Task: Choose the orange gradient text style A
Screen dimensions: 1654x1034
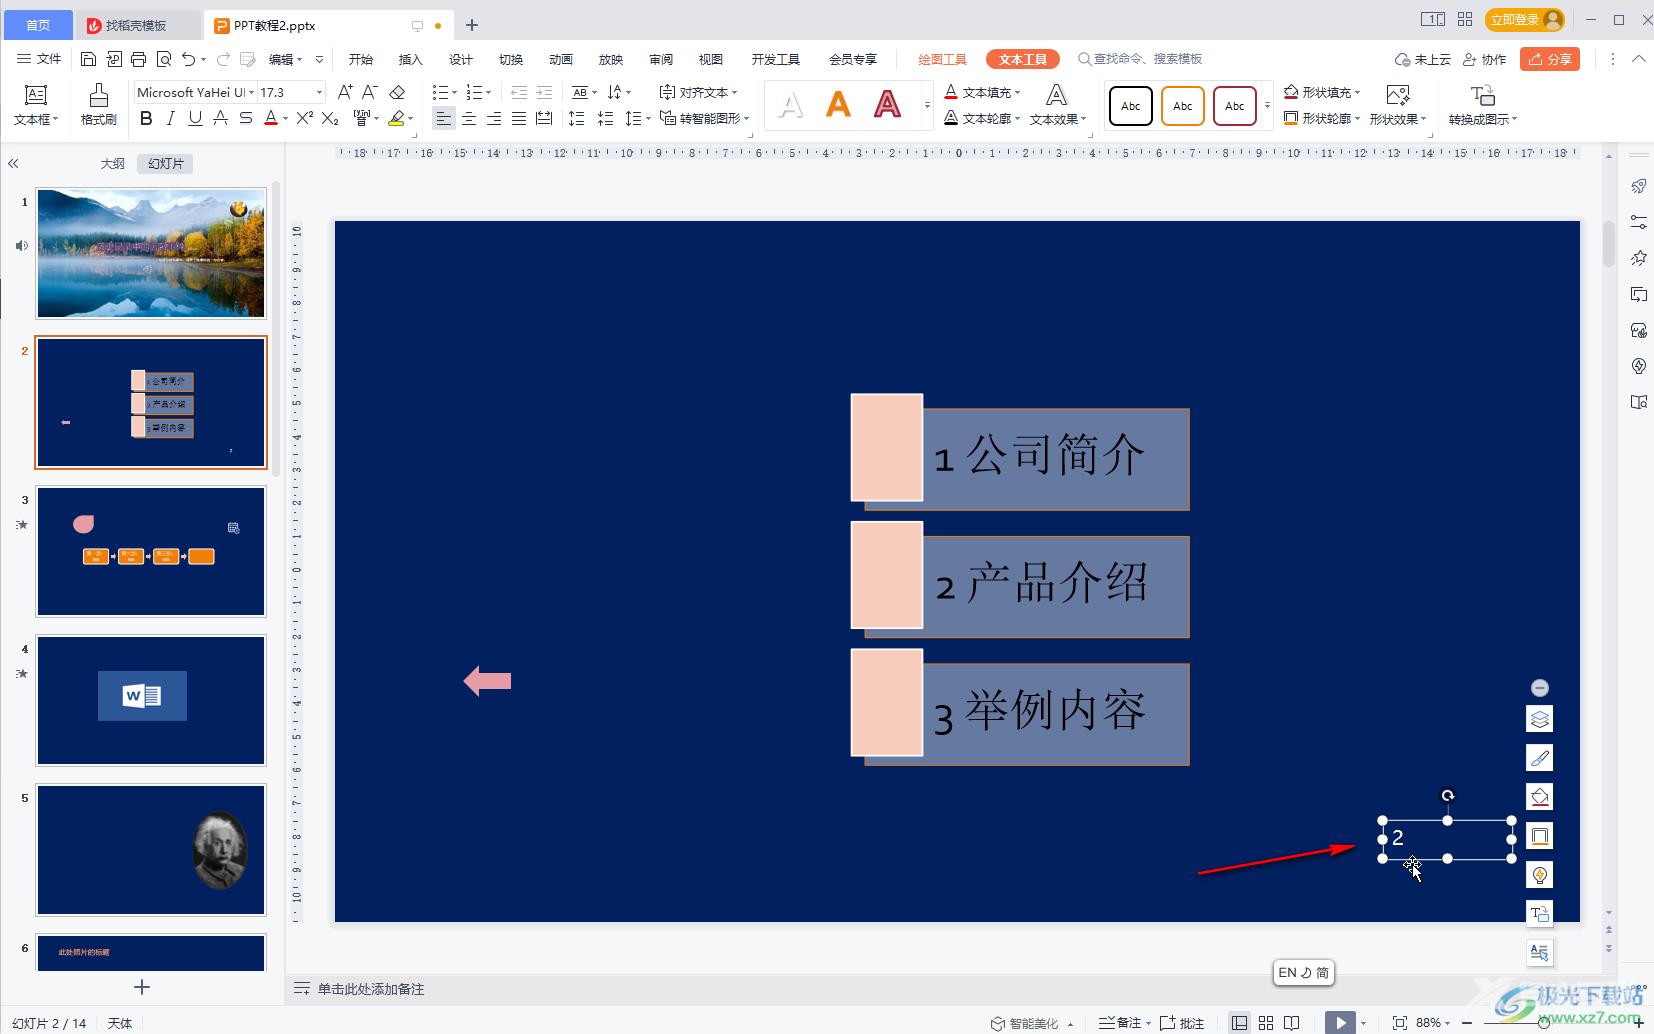Action: coord(838,104)
